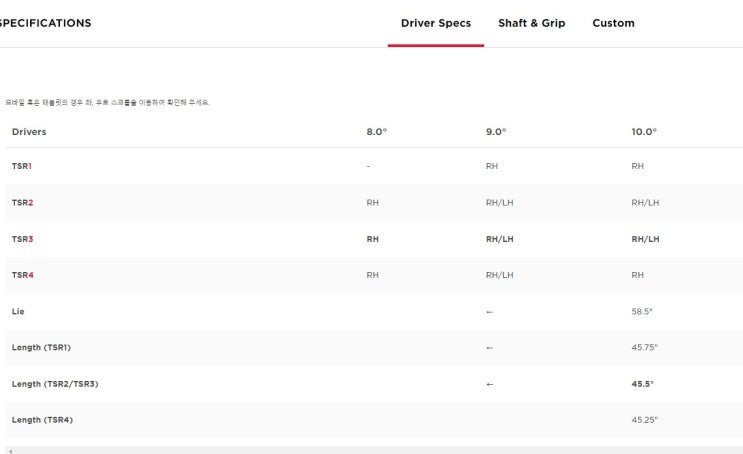Click the 45.75" length value
Image resolution: width=743 pixels, height=454 pixels.
[x=644, y=347]
